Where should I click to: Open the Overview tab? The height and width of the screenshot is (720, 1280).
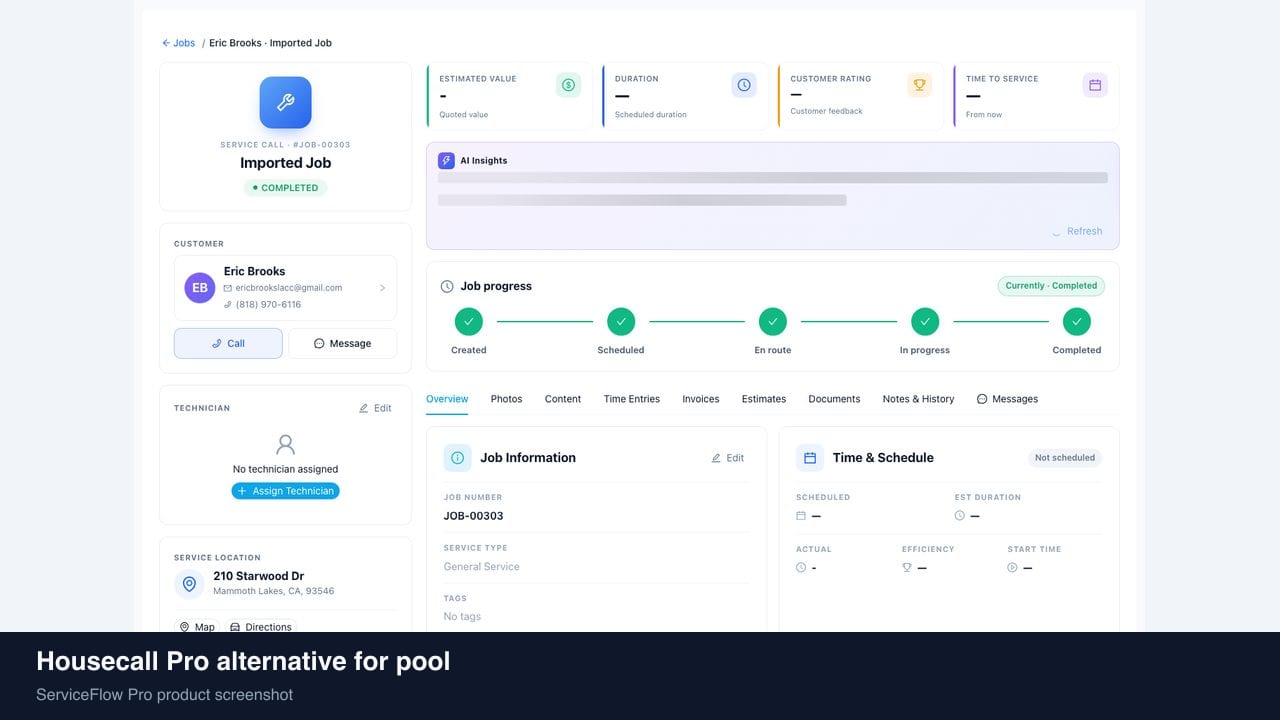pyautogui.click(x=447, y=399)
